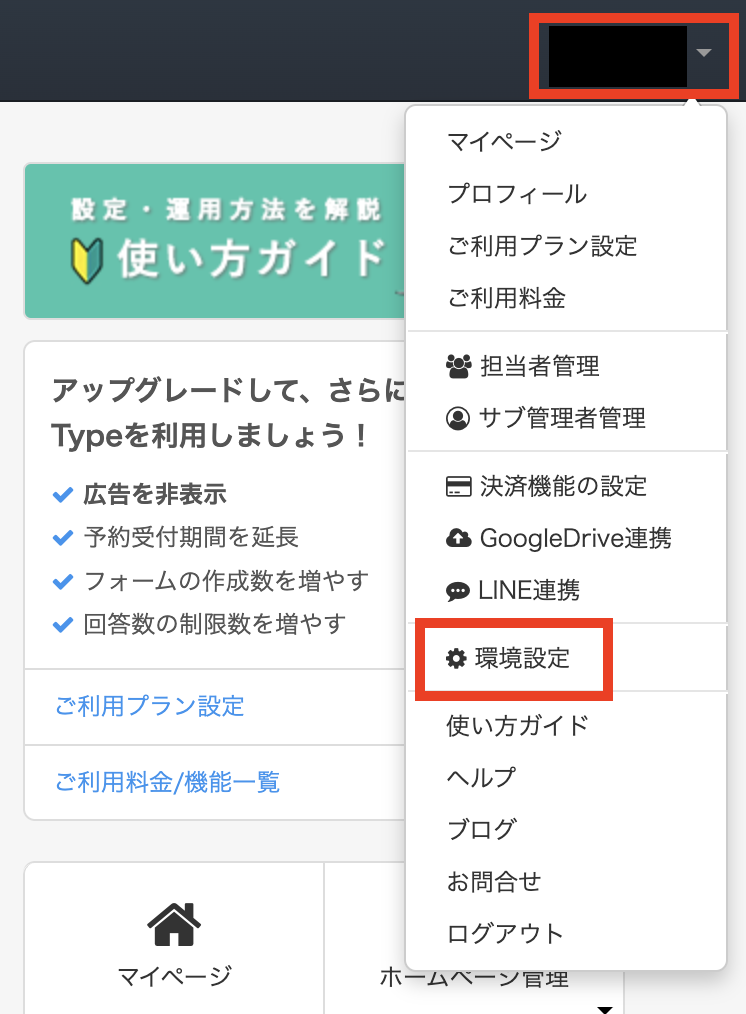Open ご利用プラン設定 in the dropdown menu
Image resolution: width=746 pixels, height=1014 pixels.
541,245
